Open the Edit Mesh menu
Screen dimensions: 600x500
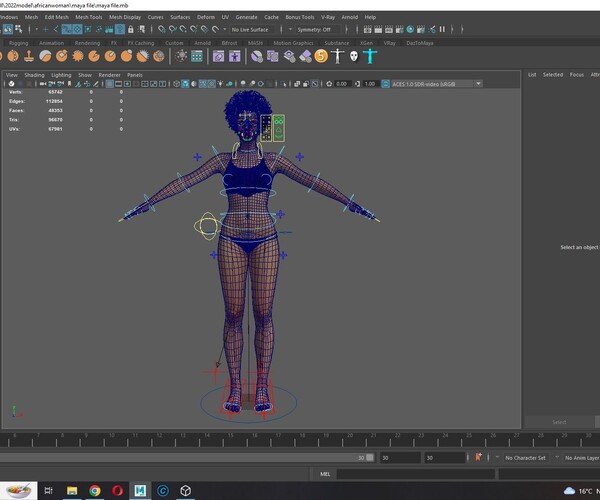pyautogui.click(x=56, y=17)
